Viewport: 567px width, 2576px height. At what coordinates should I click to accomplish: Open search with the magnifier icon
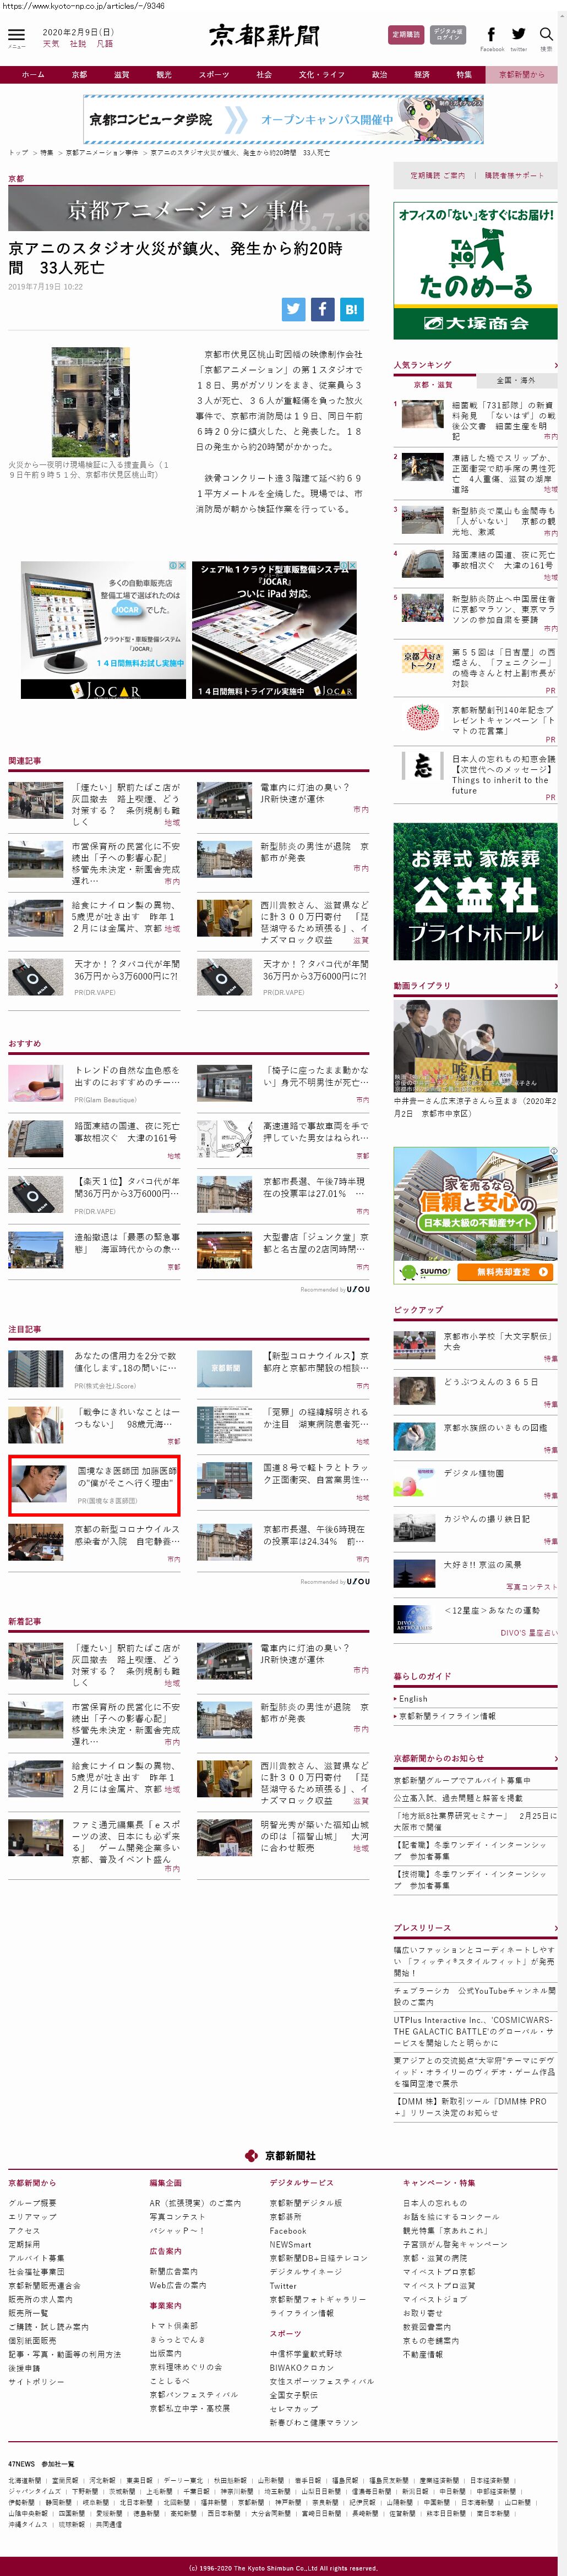(546, 35)
